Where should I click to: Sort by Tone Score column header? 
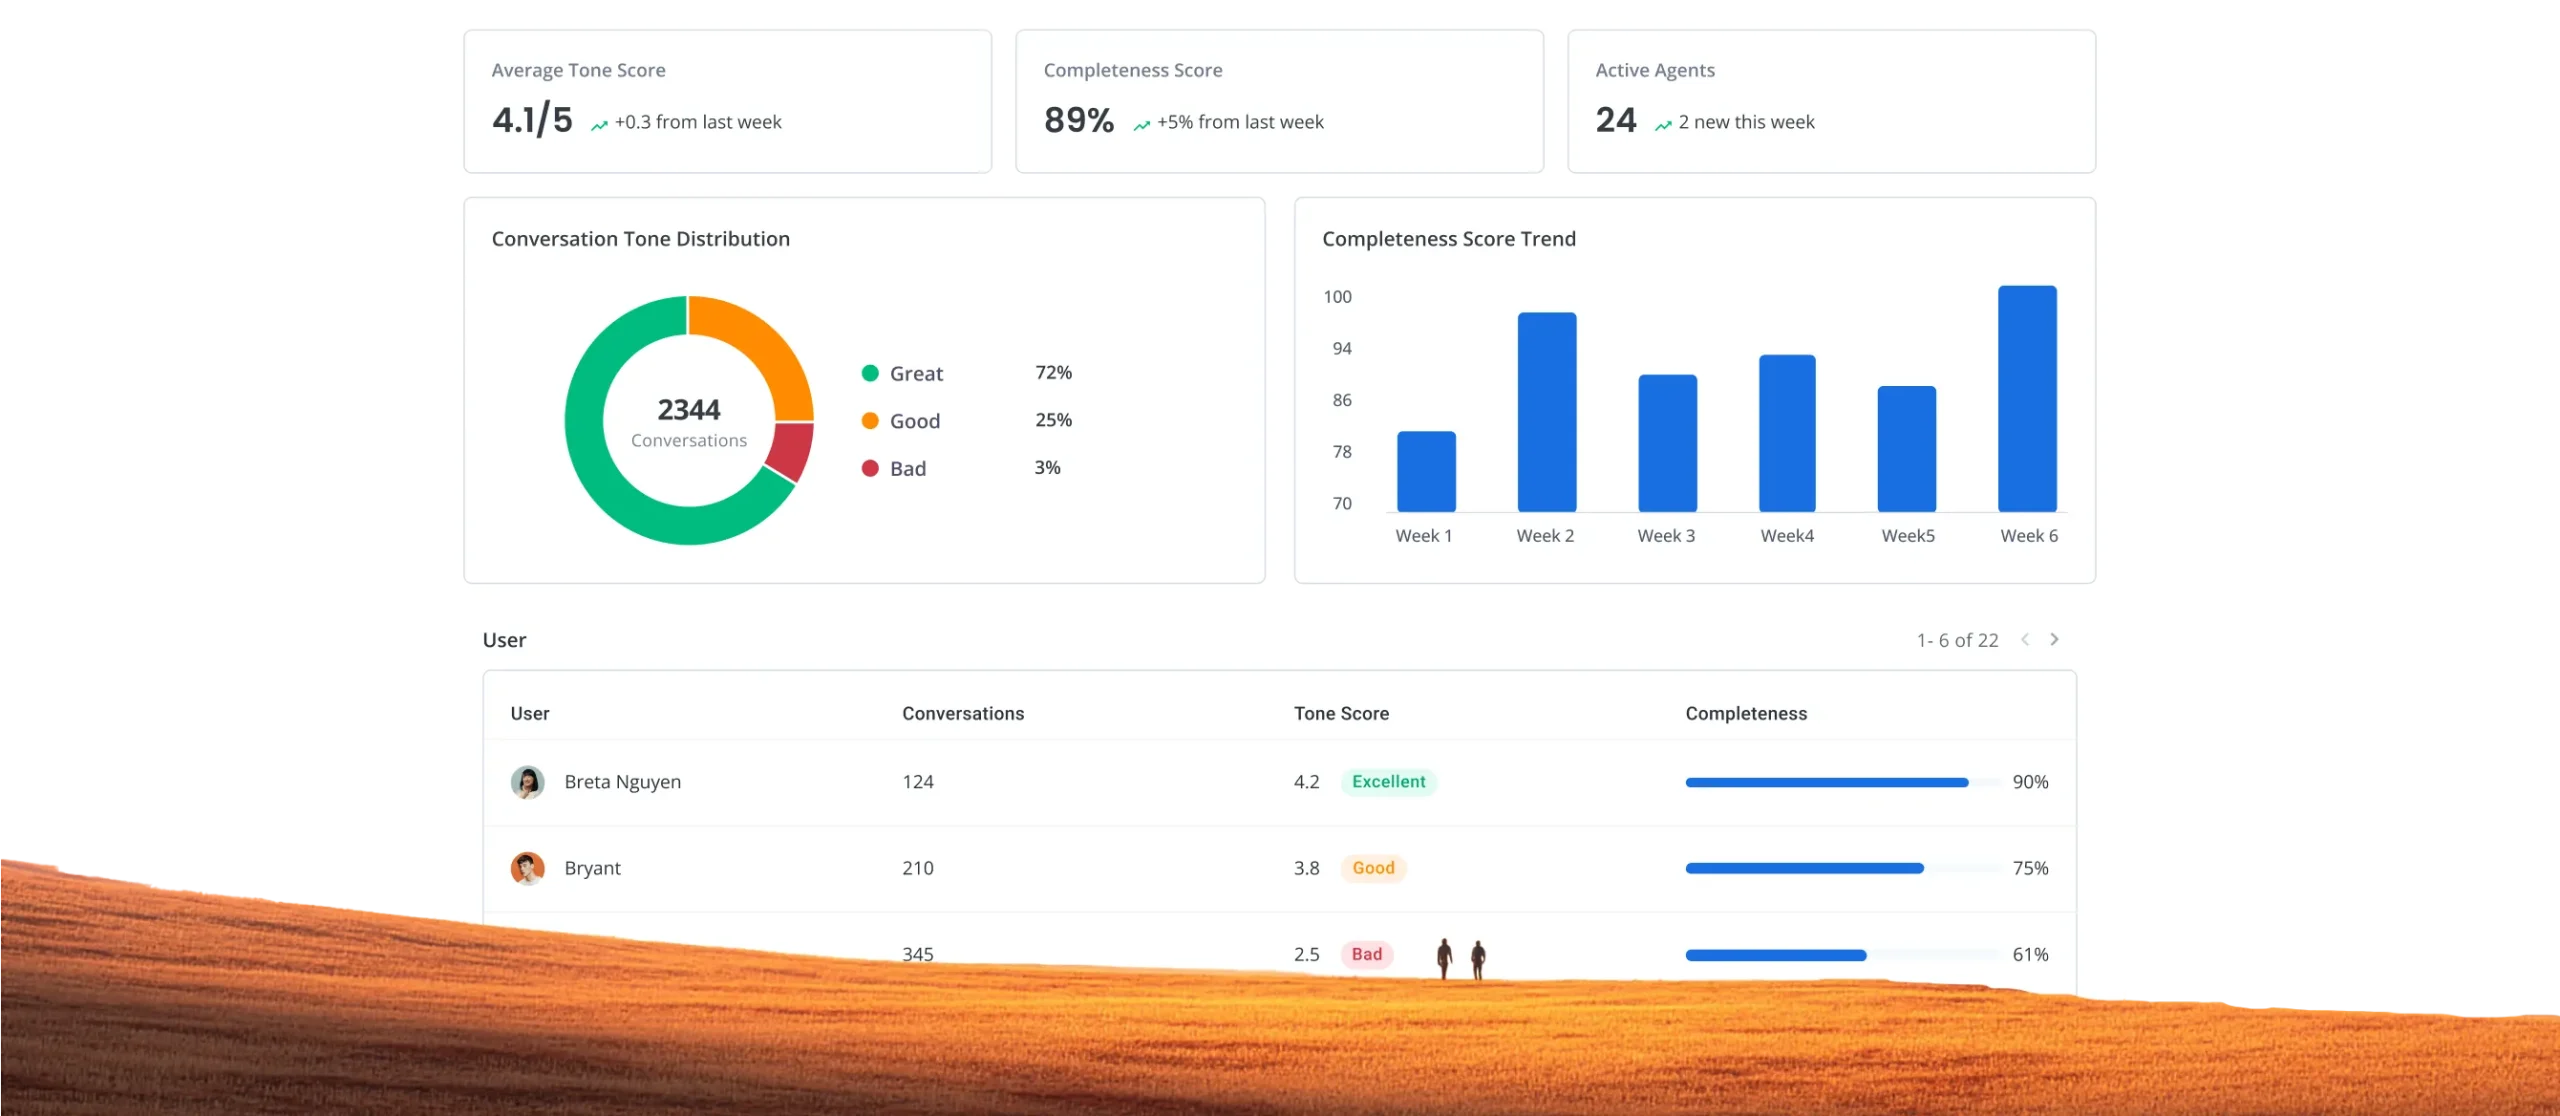(x=1340, y=713)
